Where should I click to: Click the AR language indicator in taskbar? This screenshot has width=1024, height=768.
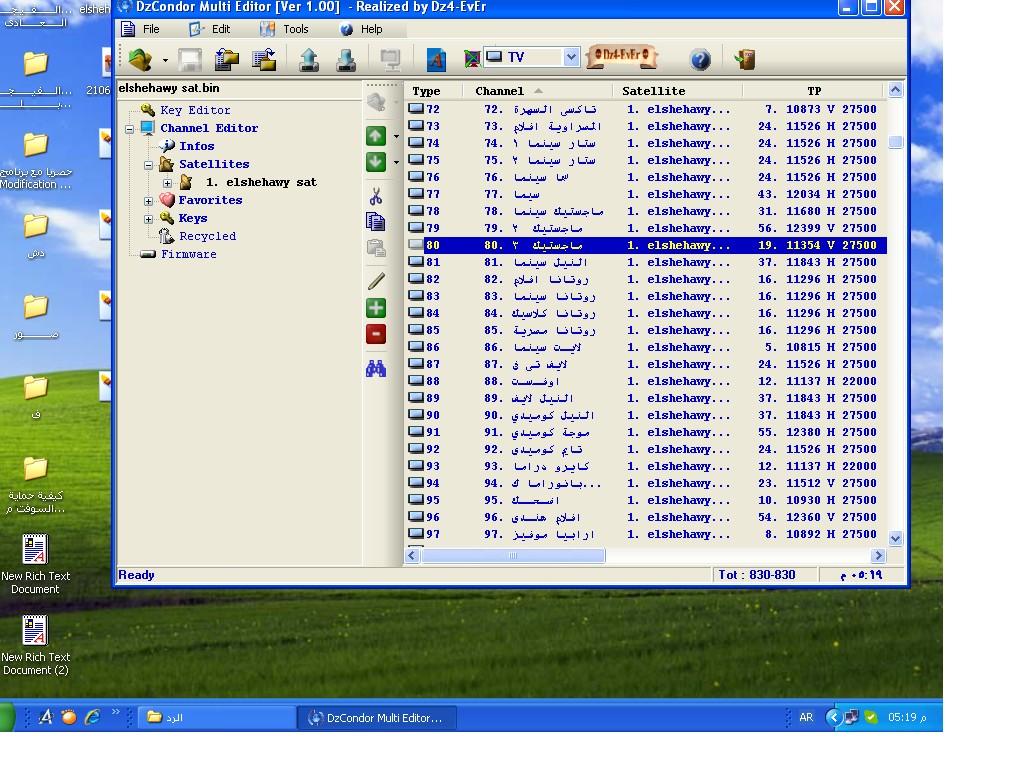(807, 717)
